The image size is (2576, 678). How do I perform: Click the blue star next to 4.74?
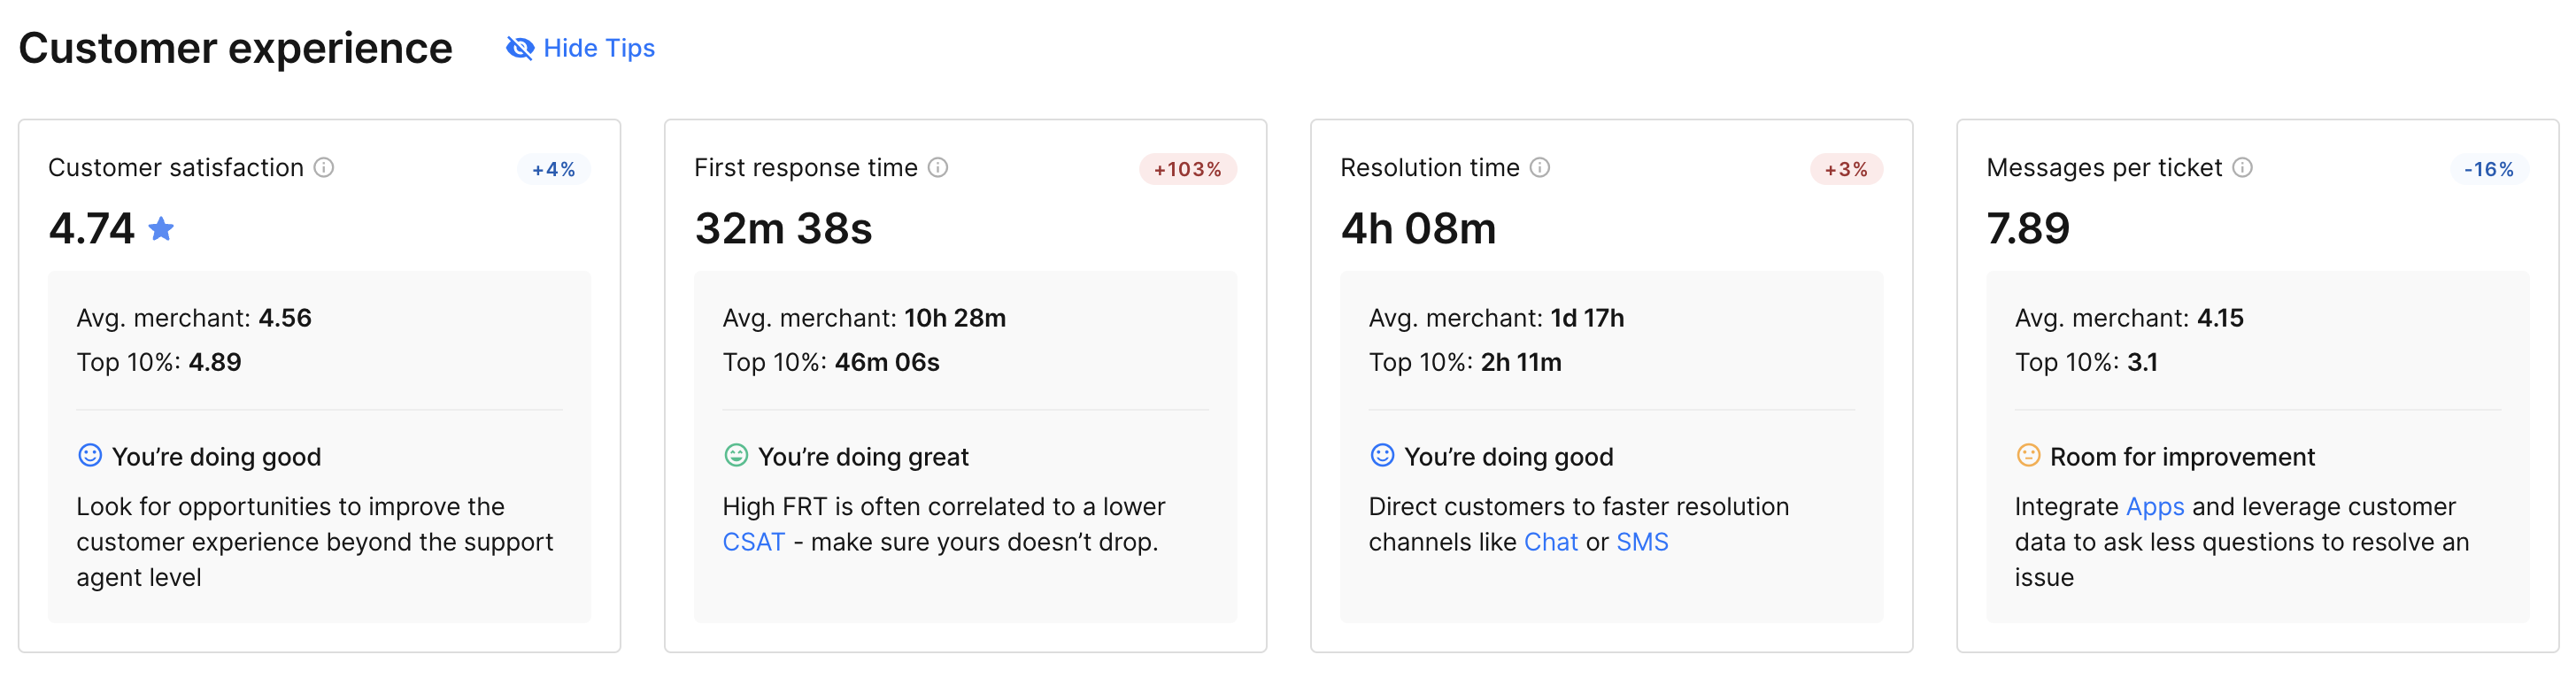coord(161,229)
